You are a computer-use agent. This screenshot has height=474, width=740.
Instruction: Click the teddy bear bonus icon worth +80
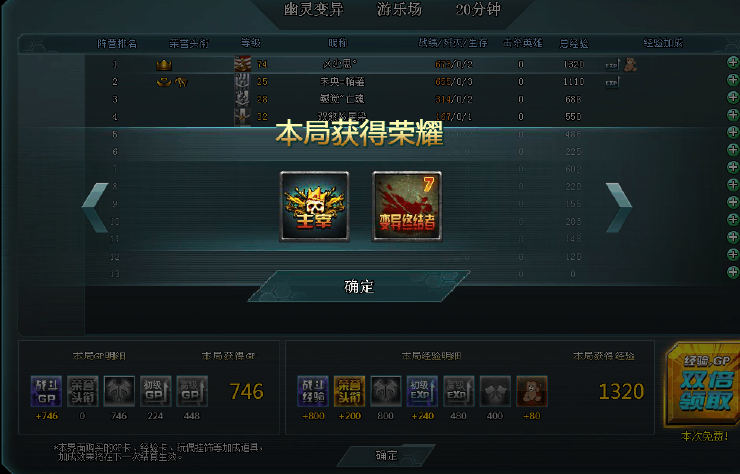coord(531,391)
